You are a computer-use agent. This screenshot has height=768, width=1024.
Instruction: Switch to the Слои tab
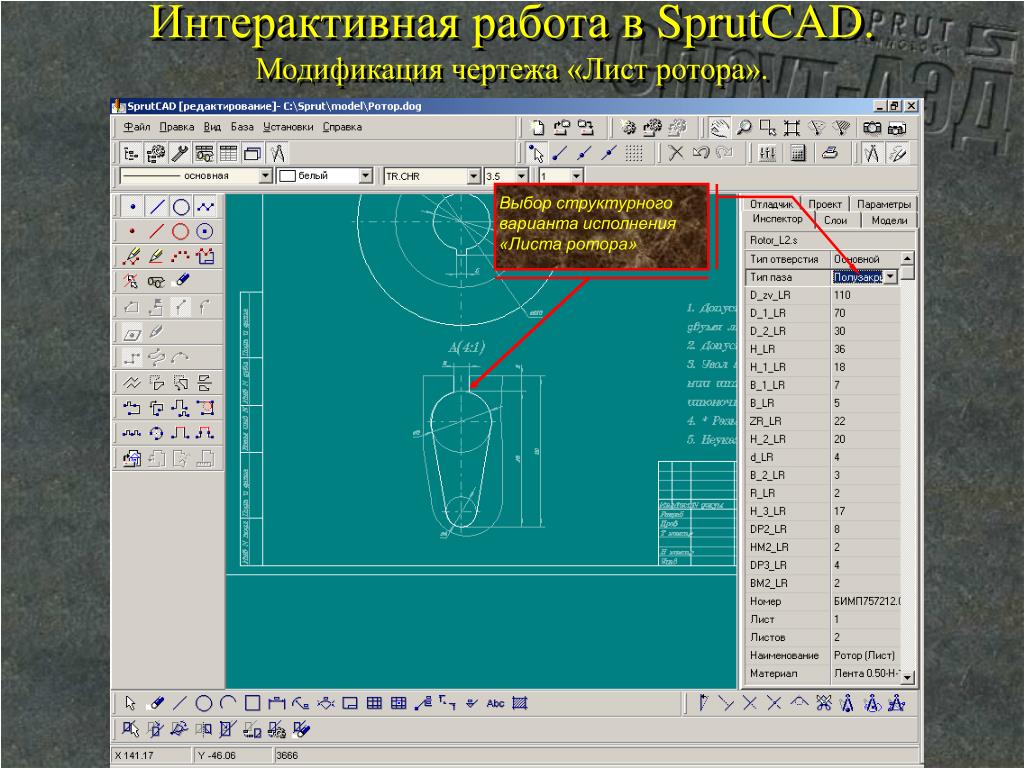835,221
